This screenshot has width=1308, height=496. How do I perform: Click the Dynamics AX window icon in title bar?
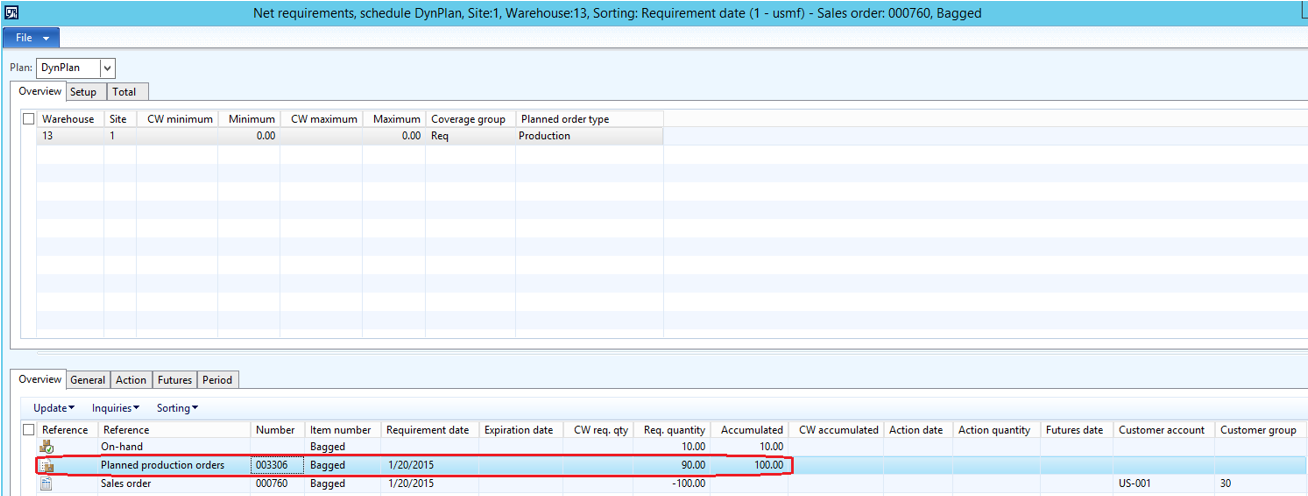(x=13, y=13)
